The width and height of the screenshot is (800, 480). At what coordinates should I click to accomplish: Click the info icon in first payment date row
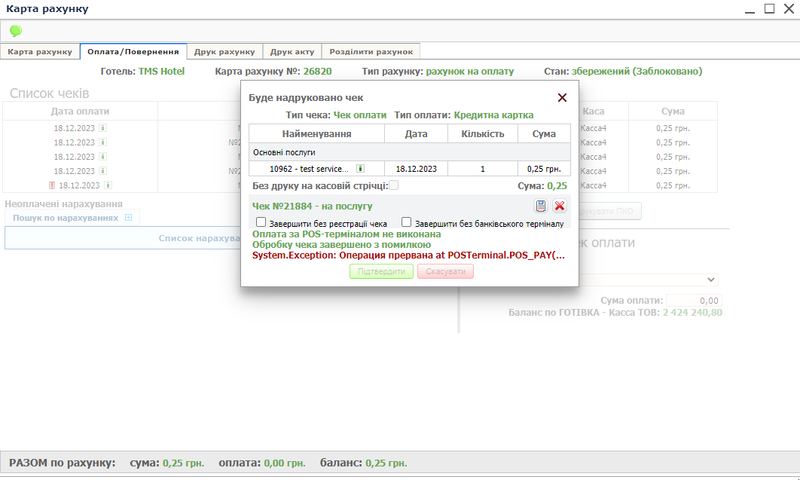[103, 128]
